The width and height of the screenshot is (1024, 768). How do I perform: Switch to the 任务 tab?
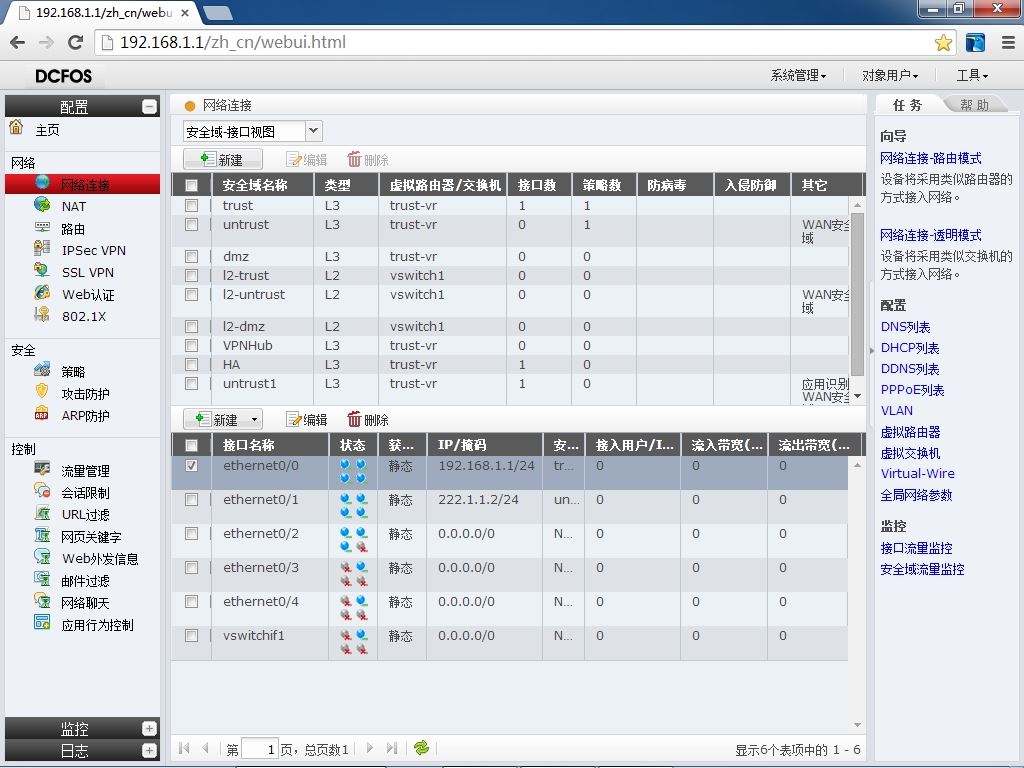click(x=907, y=105)
